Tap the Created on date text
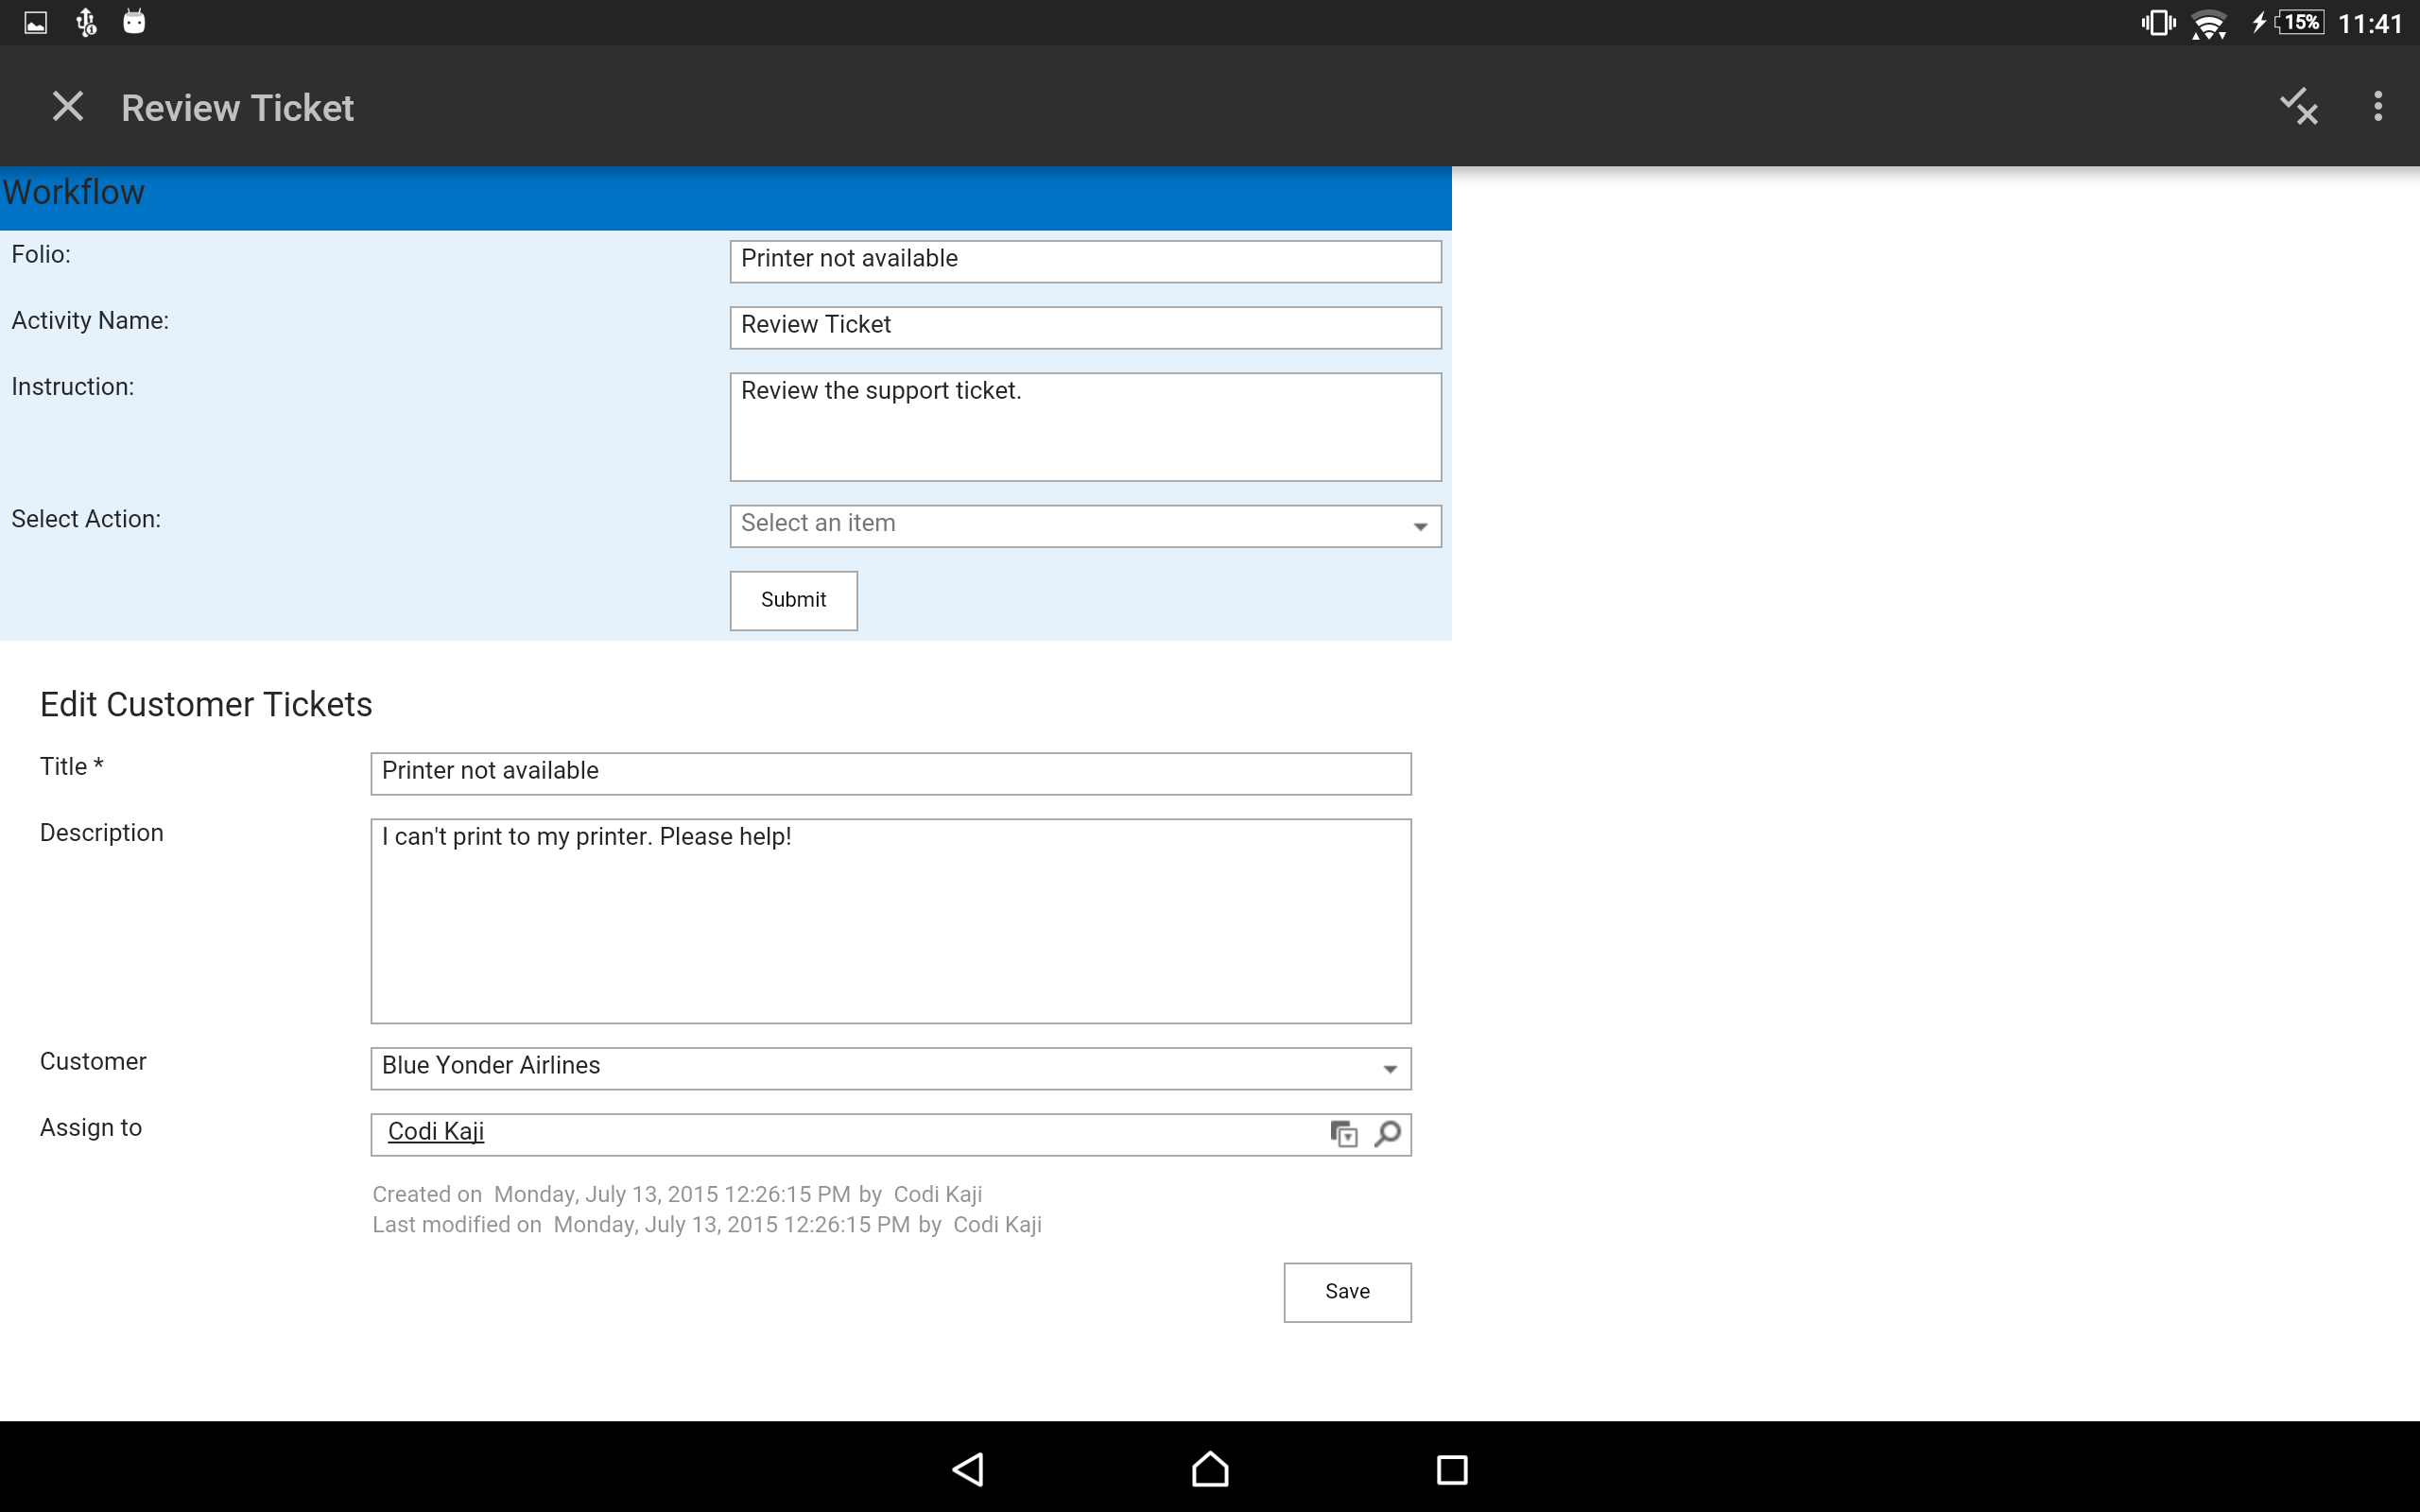Screen dimensions: 2420x1512 [677, 1194]
